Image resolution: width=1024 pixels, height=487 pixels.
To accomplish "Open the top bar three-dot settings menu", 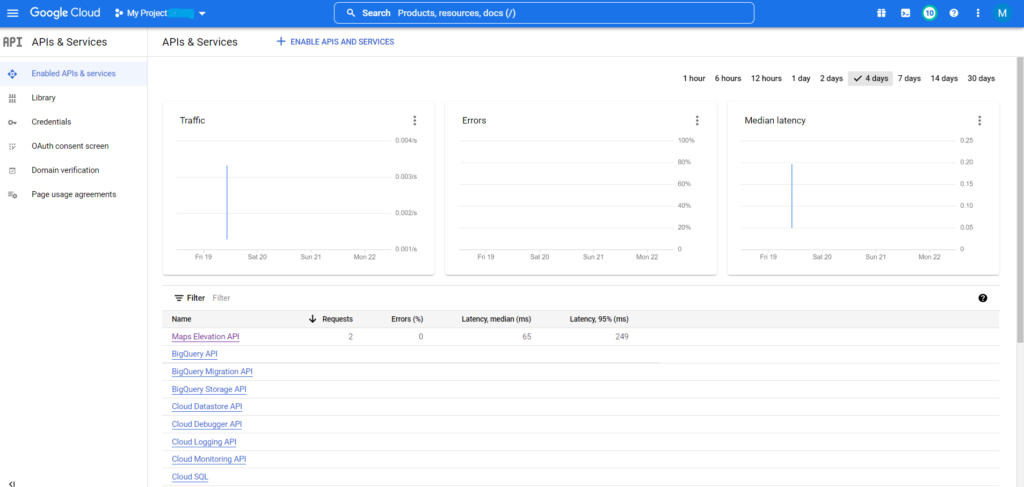I will pyautogui.click(x=978, y=13).
